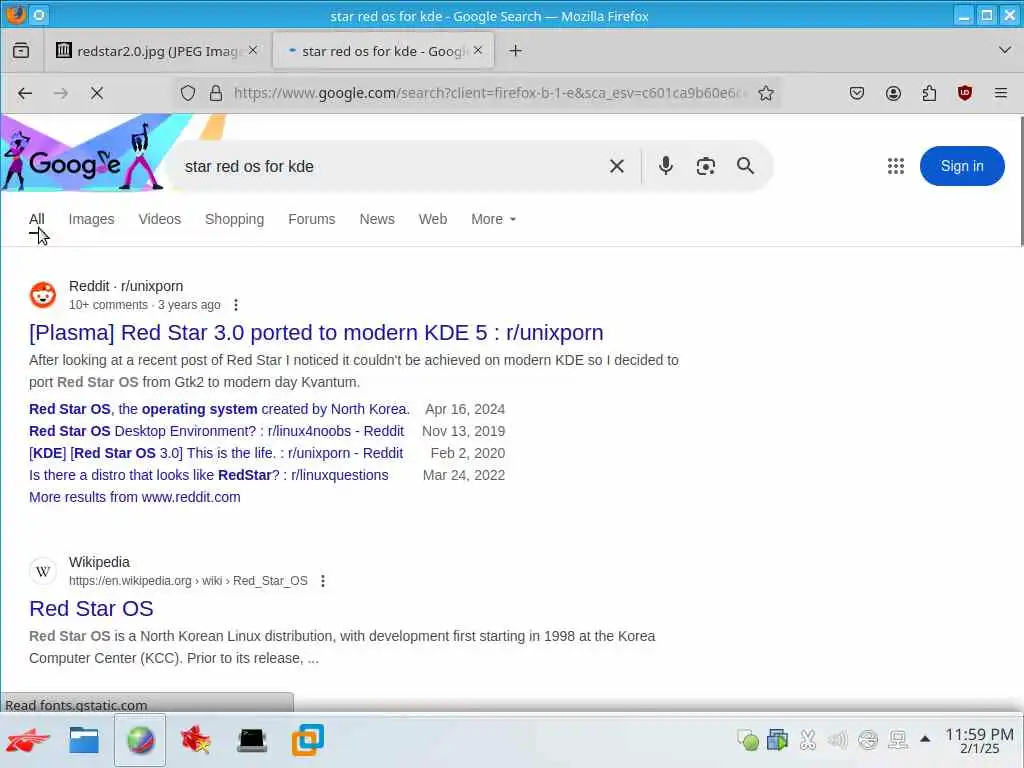Open the red star application launcher
The height and width of the screenshot is (768, 1024).
click(x=27, y=741)
